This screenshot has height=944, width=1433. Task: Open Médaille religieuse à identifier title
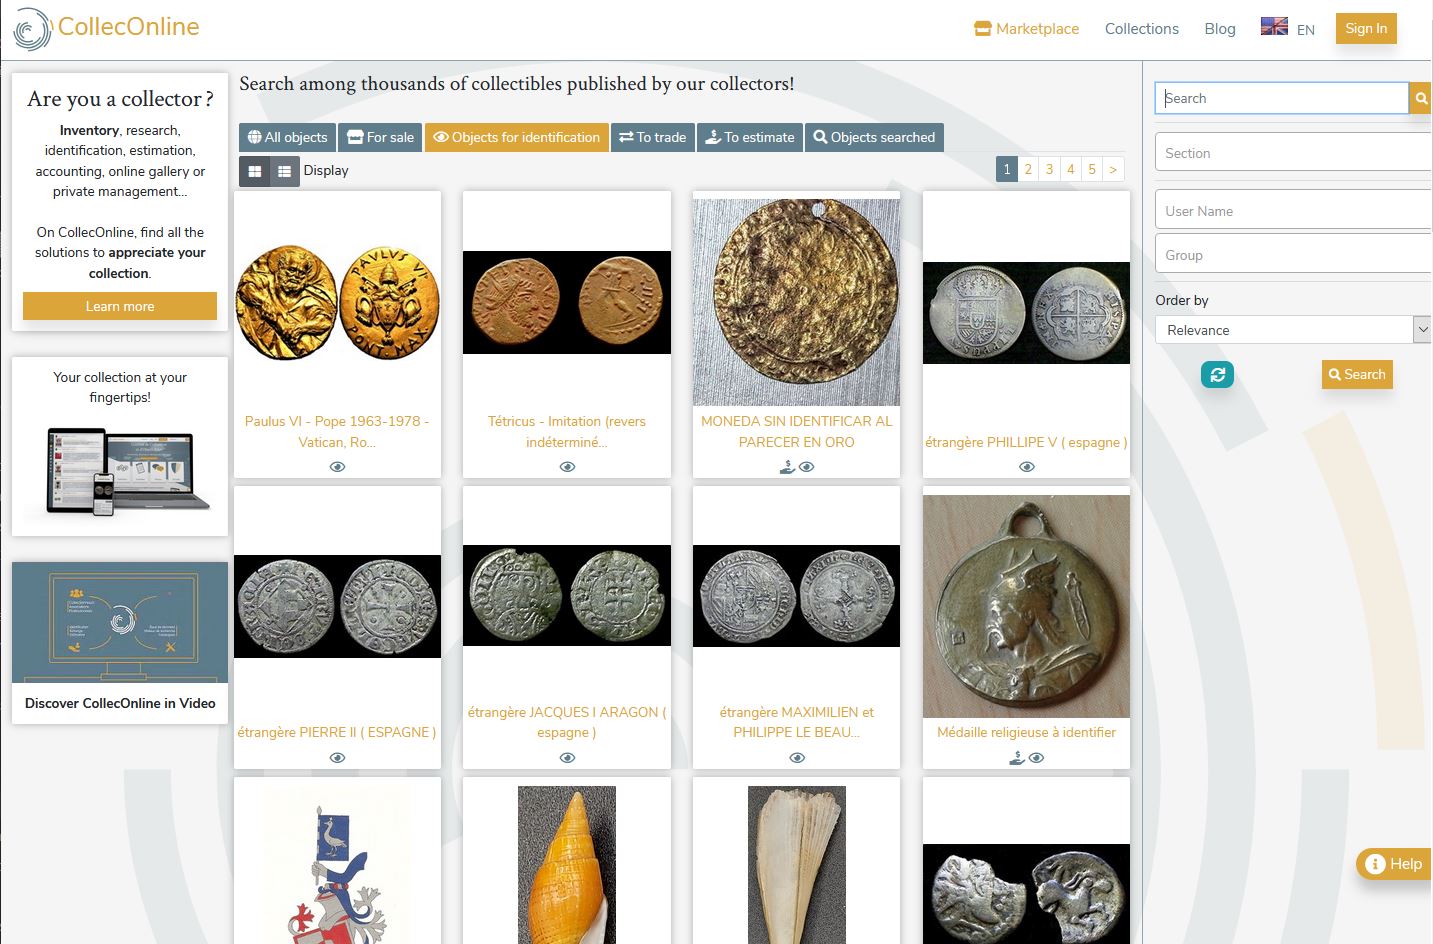click(1026, 732)
